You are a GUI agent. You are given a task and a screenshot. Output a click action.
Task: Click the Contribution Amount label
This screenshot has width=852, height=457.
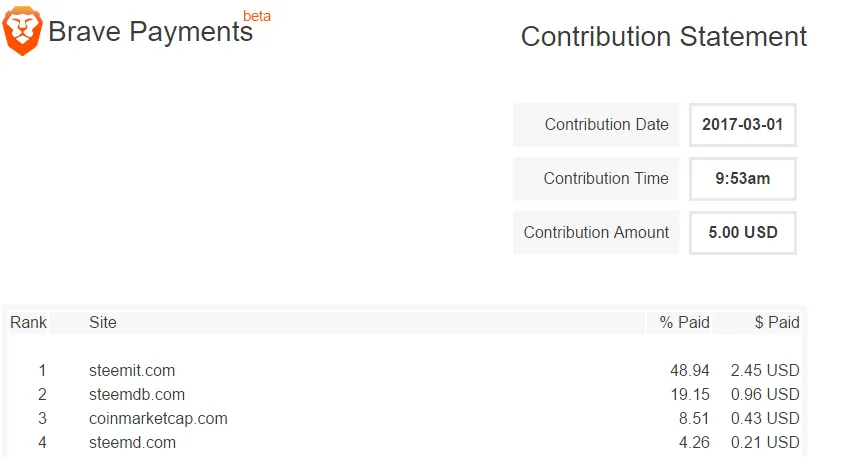[596, 233]
